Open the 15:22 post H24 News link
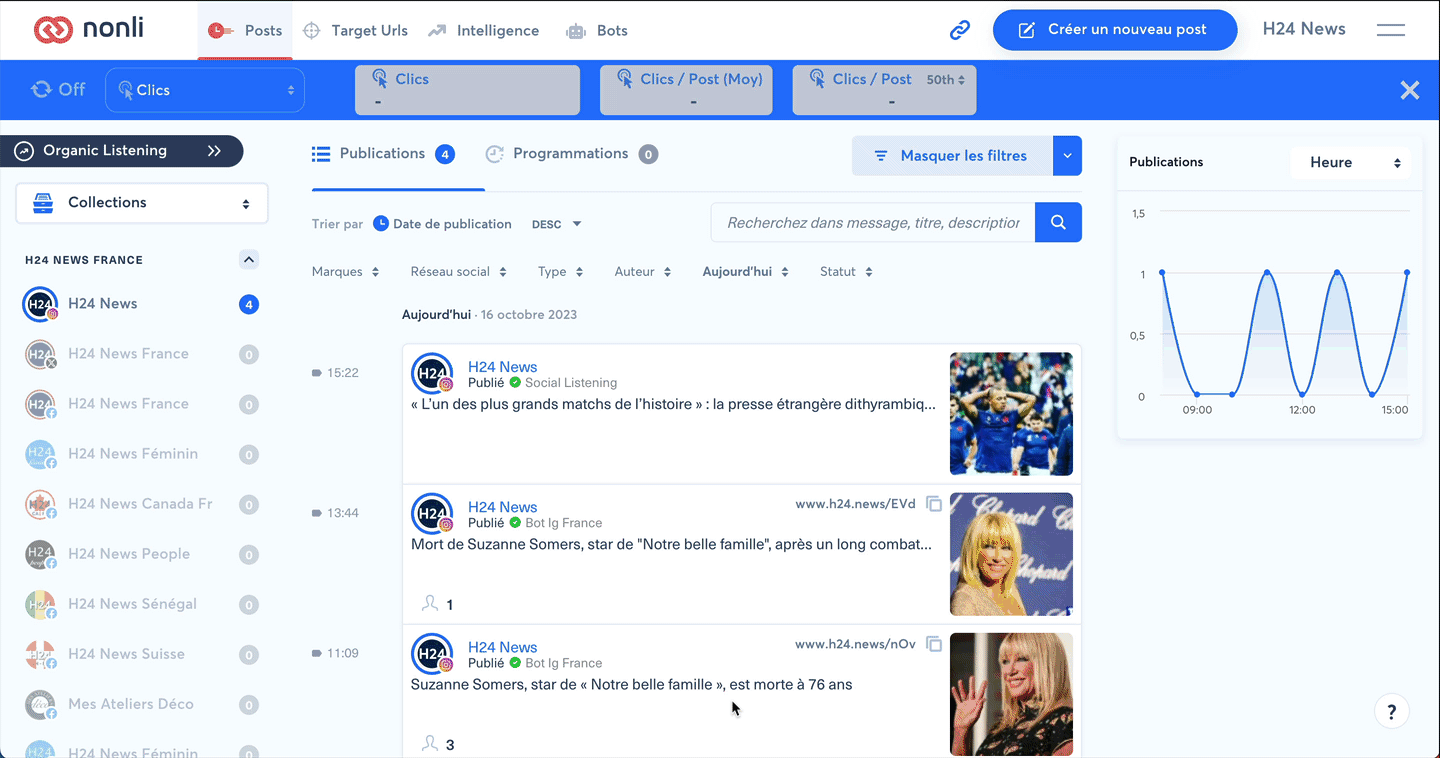This screenshot has height=758, width=1440. 502,367
